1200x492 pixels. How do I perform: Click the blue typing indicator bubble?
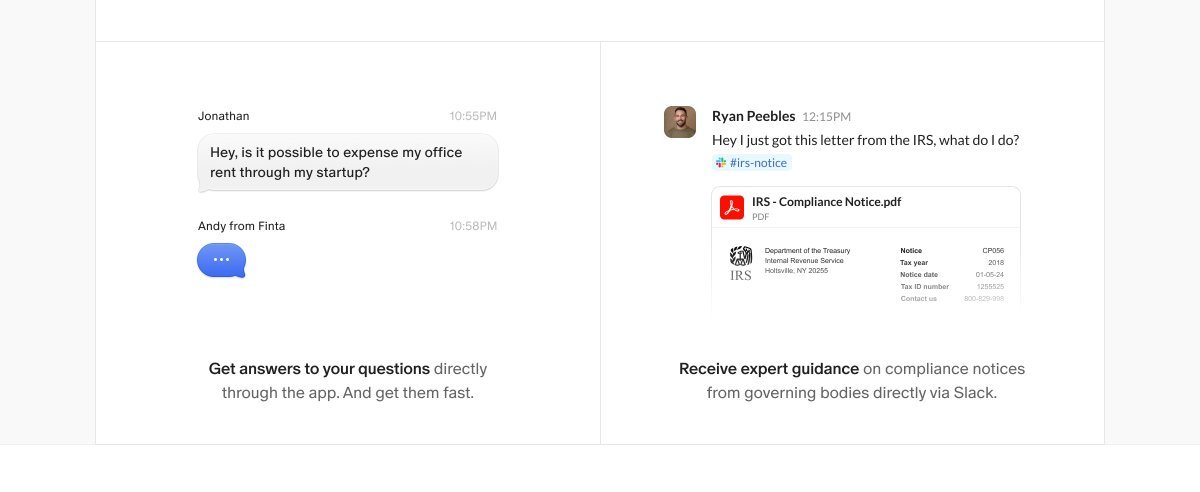[x=221, y=260]
